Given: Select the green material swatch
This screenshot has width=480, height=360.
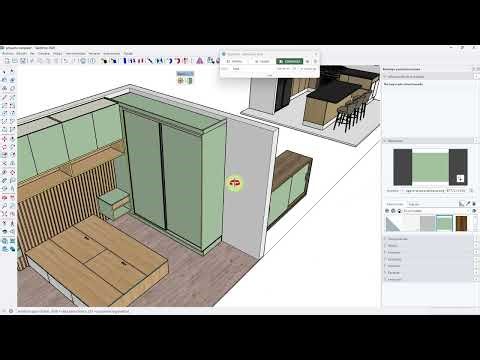Looking at the screenshot, I should pyautogui.click(x=444, y=223).
